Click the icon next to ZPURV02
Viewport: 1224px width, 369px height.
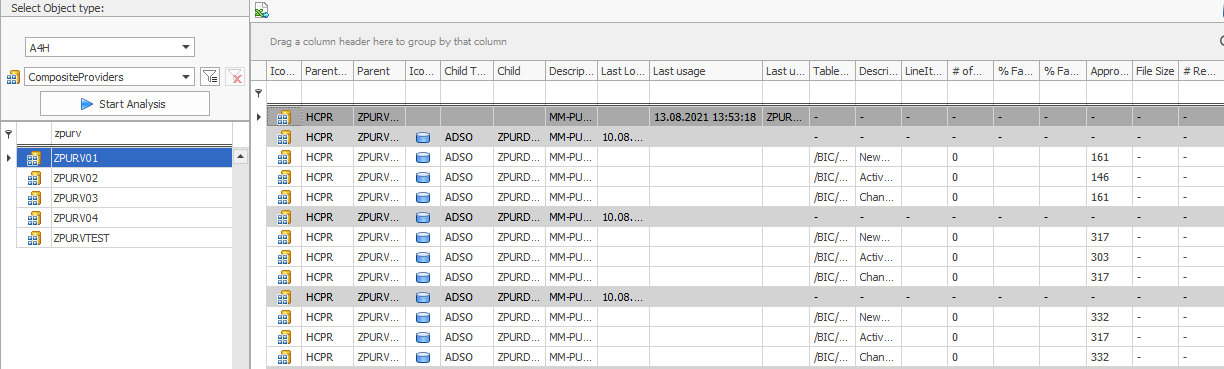click(x=34, y=178)
